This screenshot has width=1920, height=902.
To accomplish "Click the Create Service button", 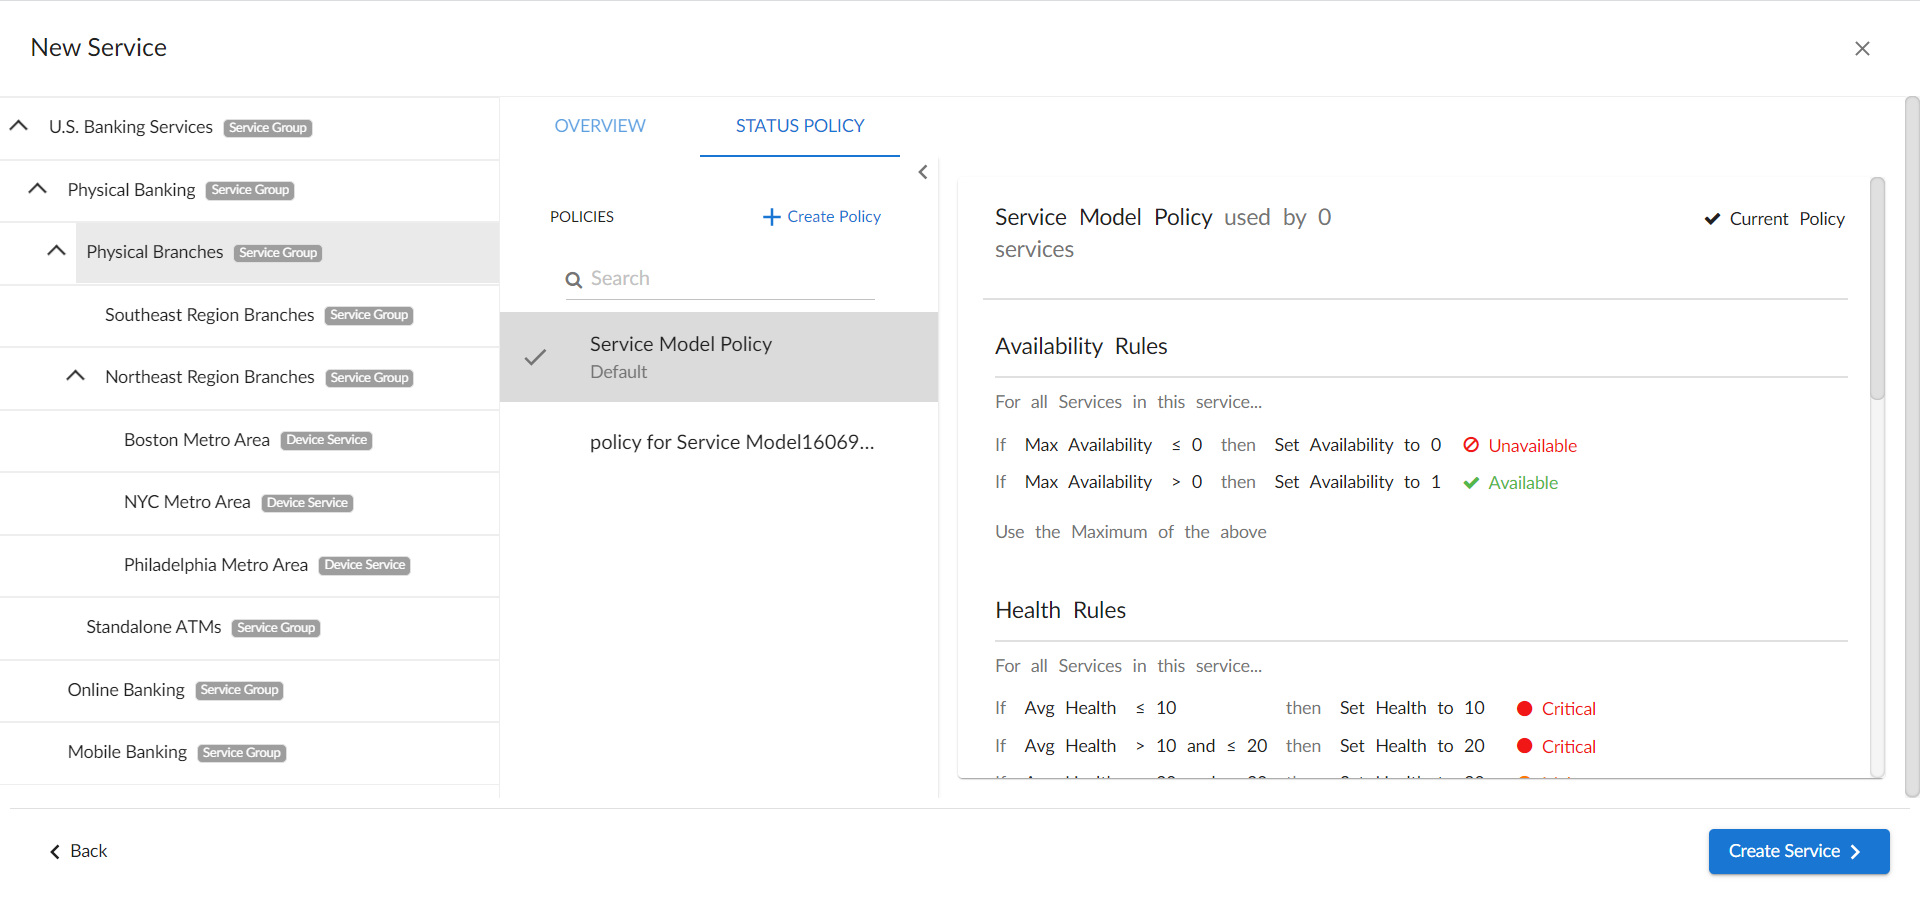I will click(1798, 851).
